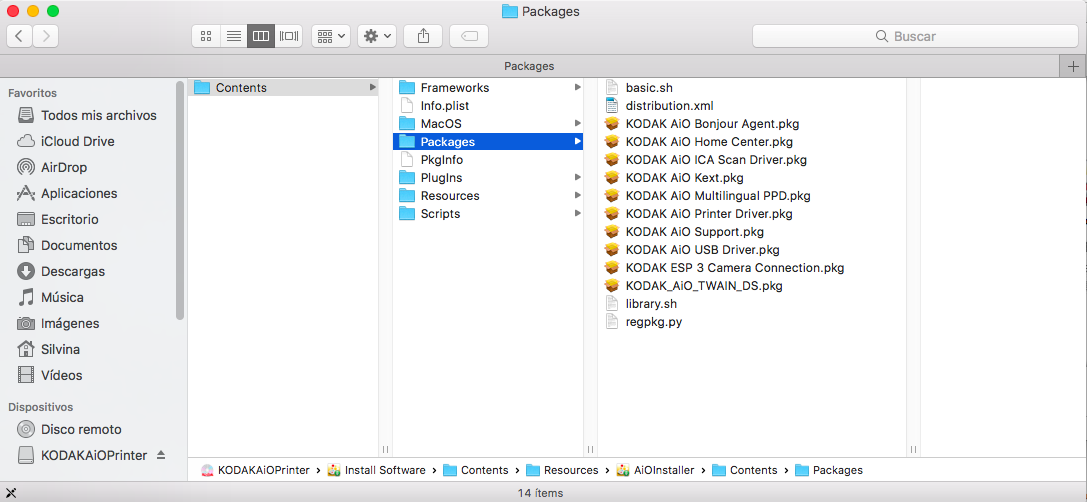
Task: Expand the Scripts folder arrow
Action: [x=577, y=214]
